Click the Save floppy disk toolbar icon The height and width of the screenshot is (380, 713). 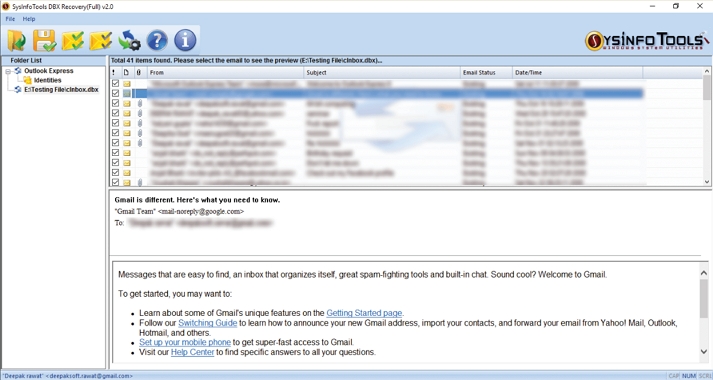45,40
